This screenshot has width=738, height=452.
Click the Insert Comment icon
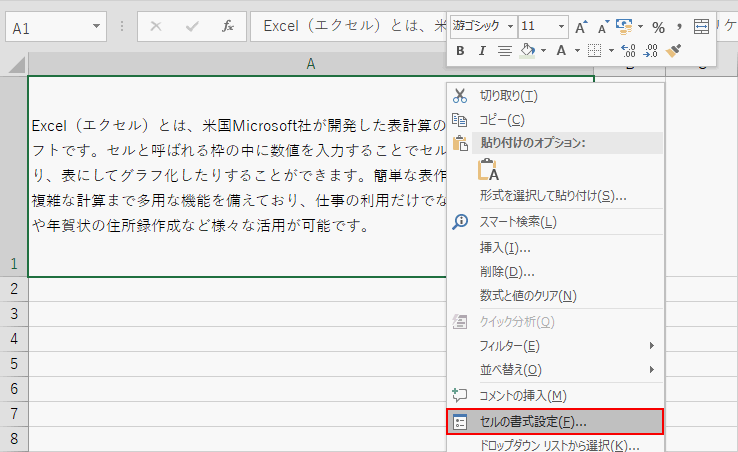click(x=459, y=396)
